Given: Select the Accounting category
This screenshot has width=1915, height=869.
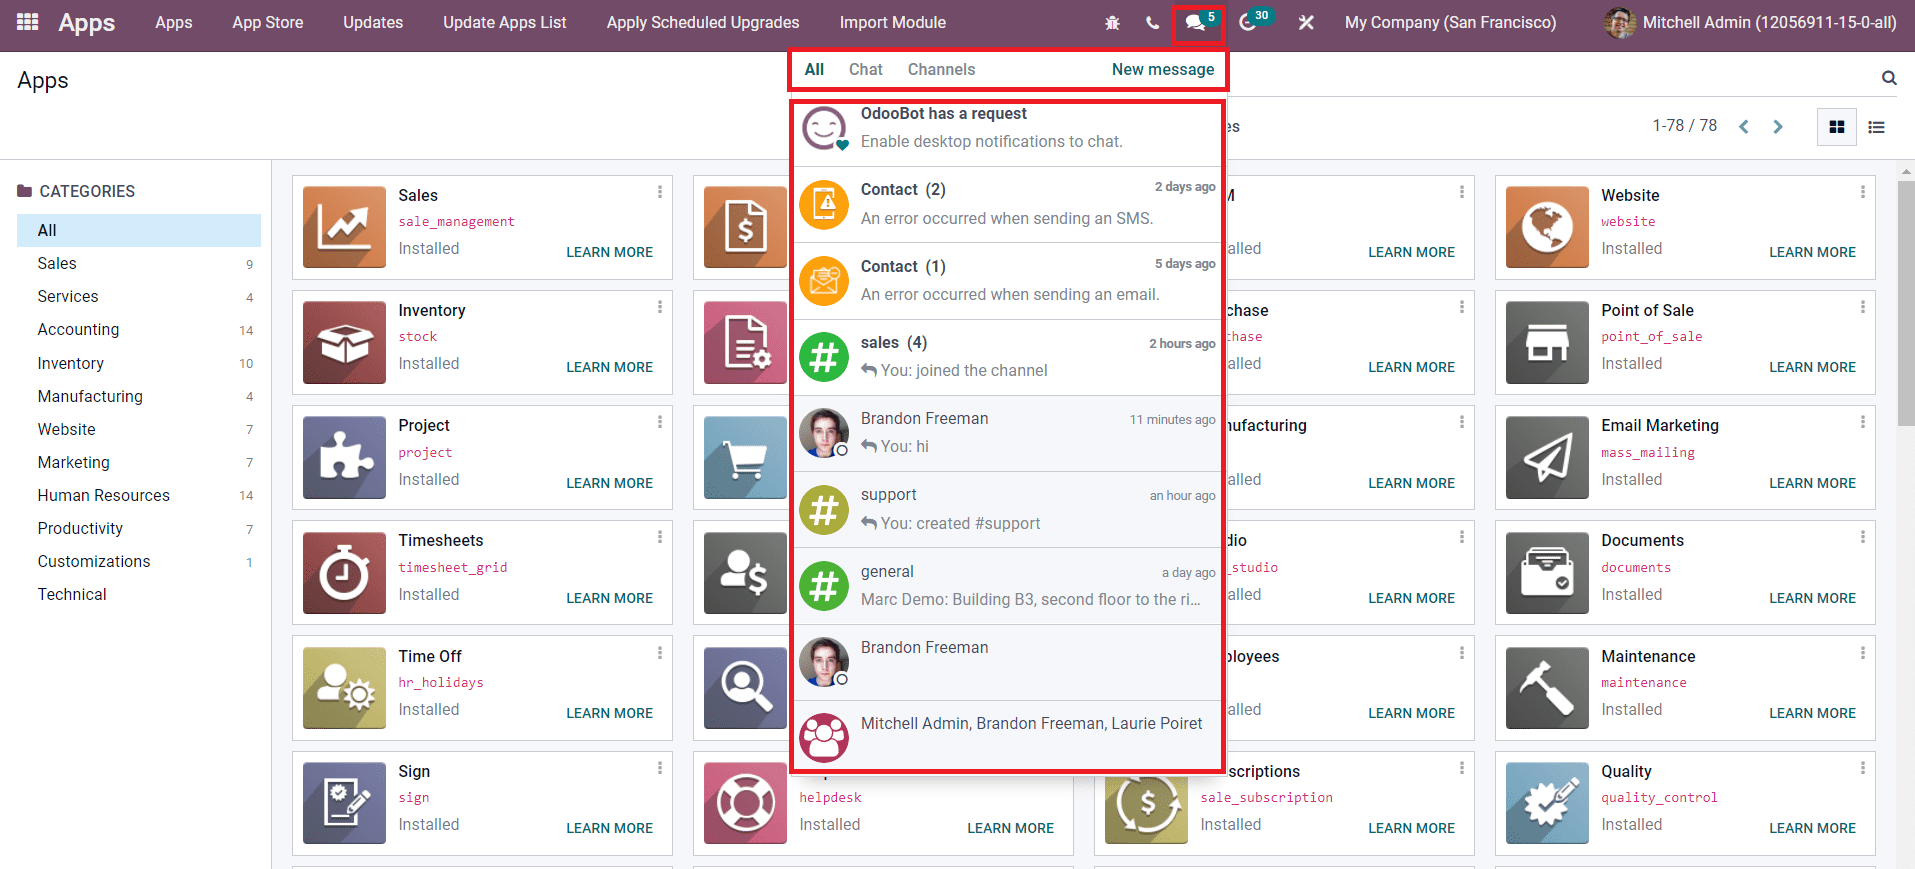Looking at the screenshot, I should tap(78, 329).
